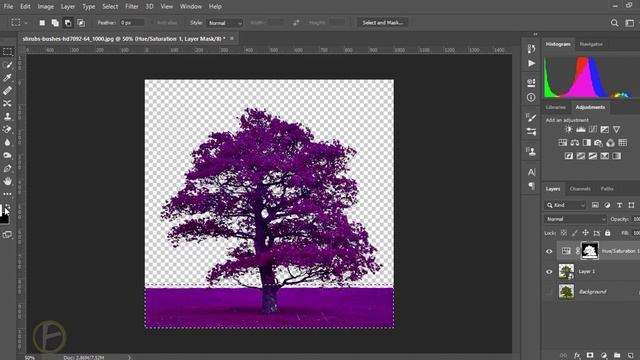Open the File menu

[x=8, y=7]
